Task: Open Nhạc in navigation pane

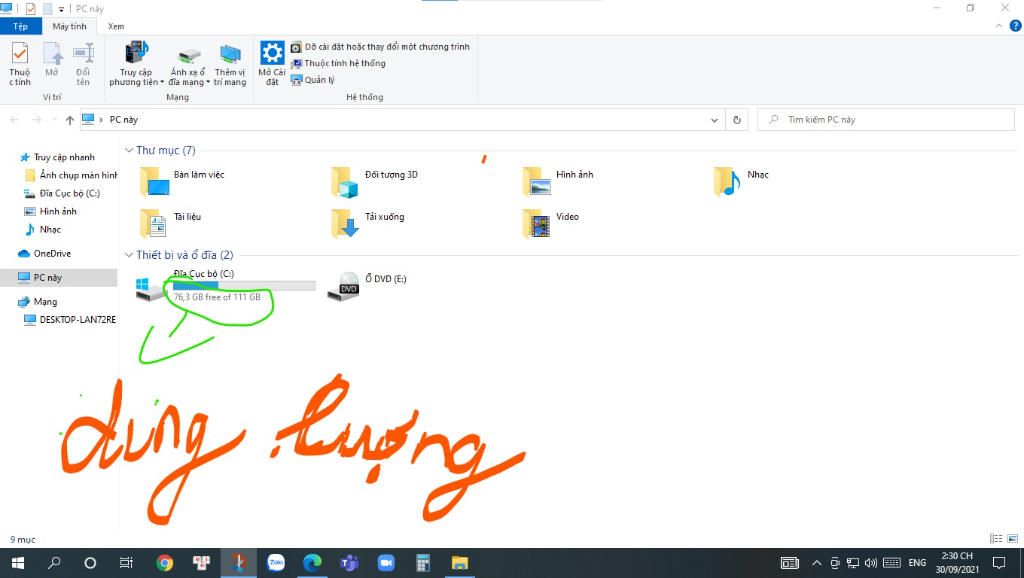Action: 42,230
